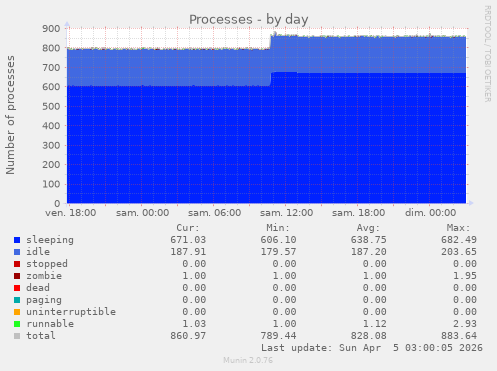Viewport: 497px width, 371px height.
Task: Click sleeping current value 671.03
Action: (188, 240)
